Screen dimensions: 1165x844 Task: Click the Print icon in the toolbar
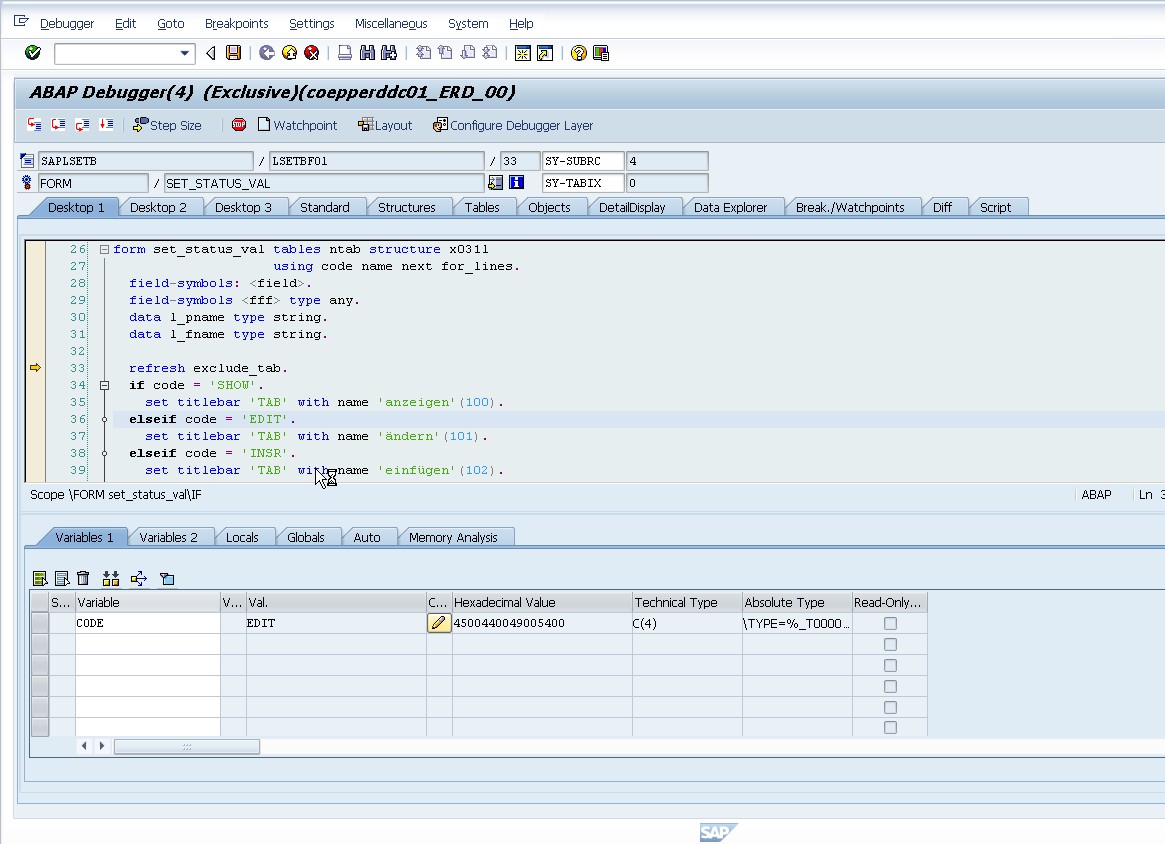(345, 53)
